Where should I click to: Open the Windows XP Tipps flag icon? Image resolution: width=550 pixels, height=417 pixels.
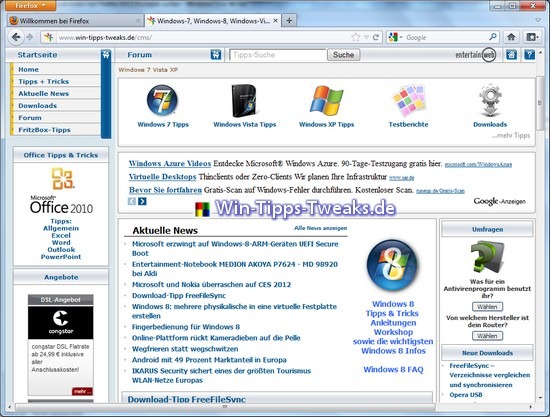pos(327,101)
